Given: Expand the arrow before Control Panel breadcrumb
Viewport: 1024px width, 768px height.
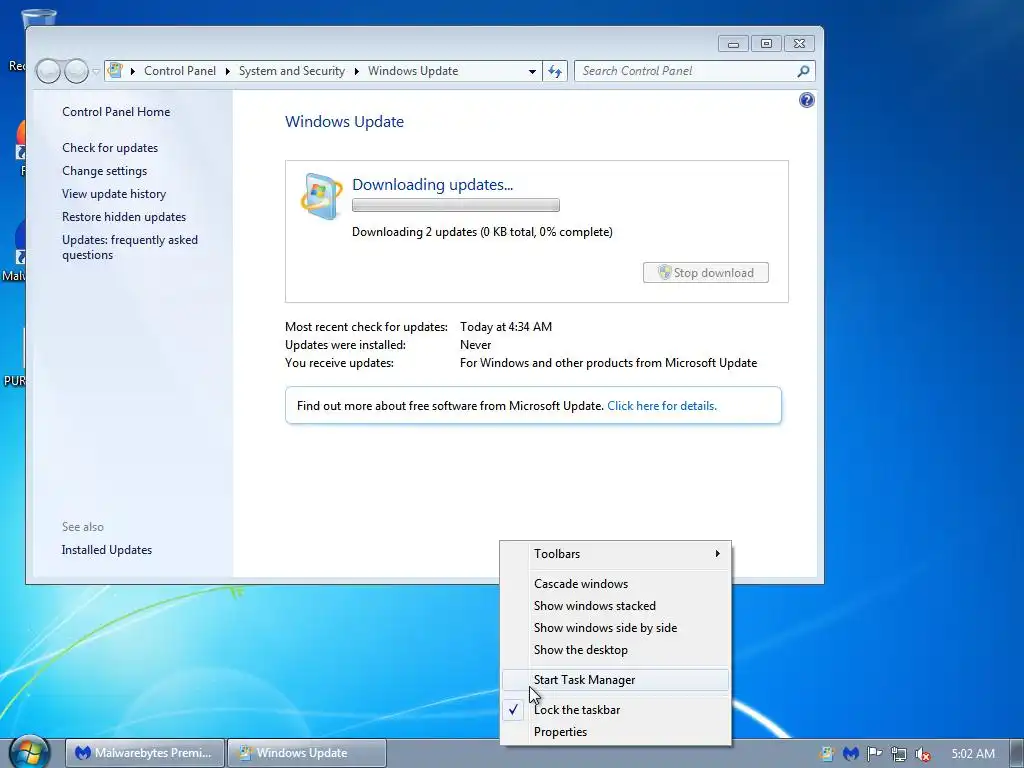Looking at the screenshot, I should [x=133, y=71].
